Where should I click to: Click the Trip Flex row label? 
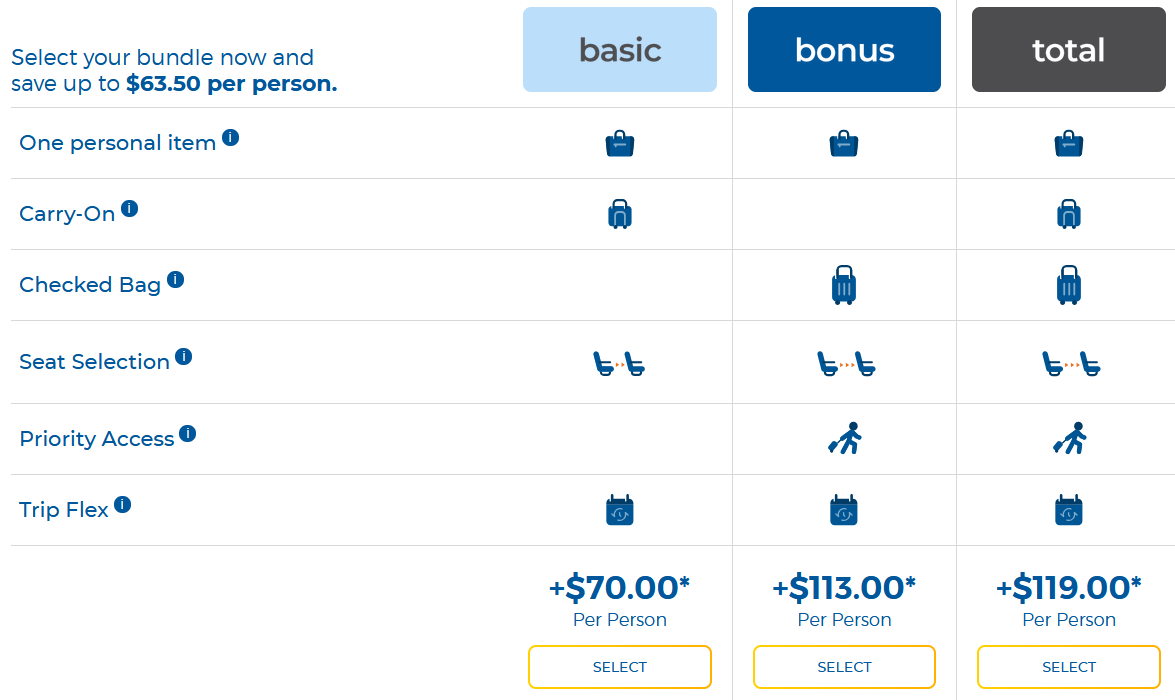[x=64, y=510]
